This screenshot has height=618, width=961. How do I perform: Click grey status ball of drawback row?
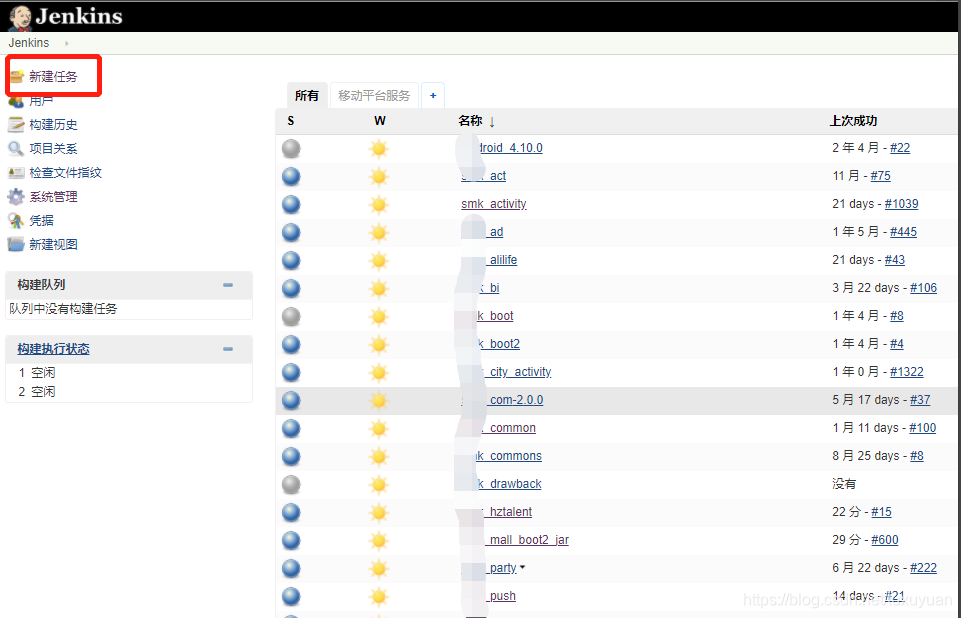coord(291,484)
